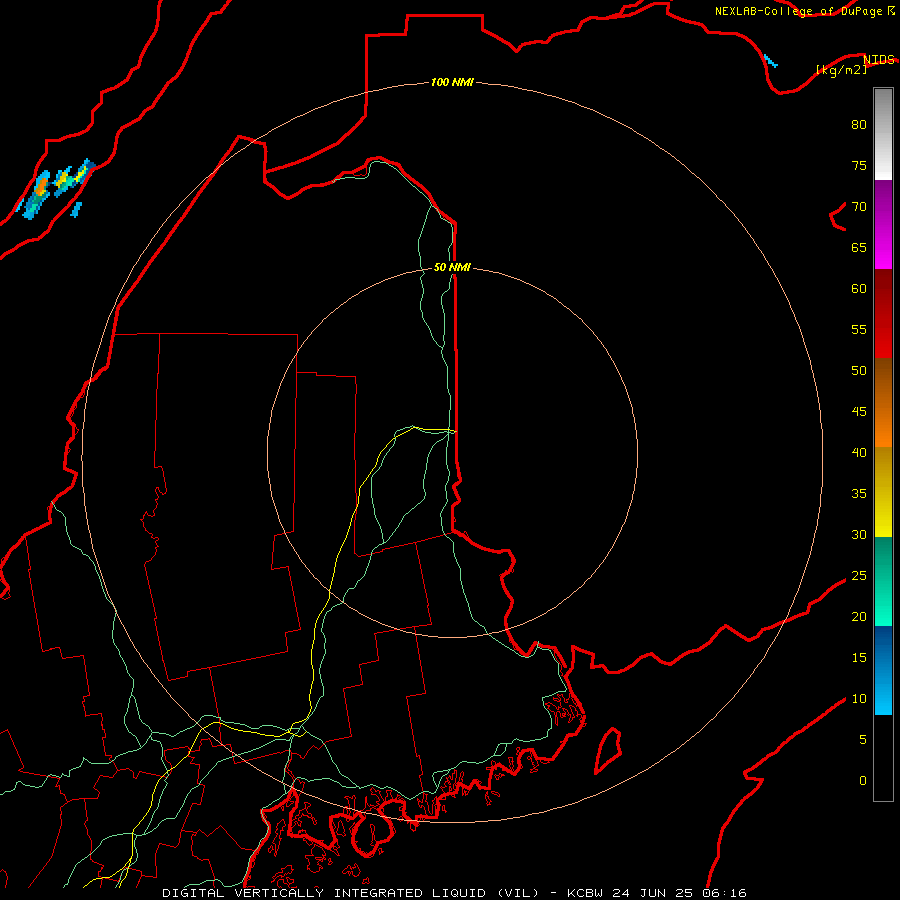This screenshot has height=900, width=900.
Task: Click the scale value 0
Action: (x=862, y=781)
